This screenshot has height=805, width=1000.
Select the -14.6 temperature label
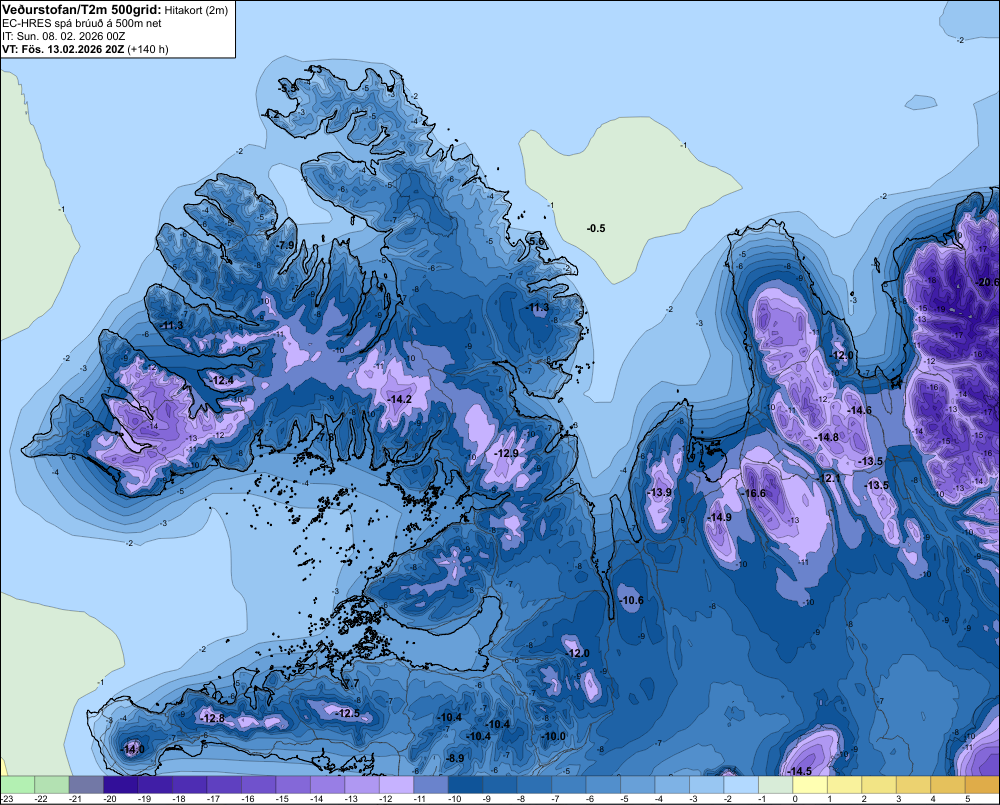pos(859,410)
